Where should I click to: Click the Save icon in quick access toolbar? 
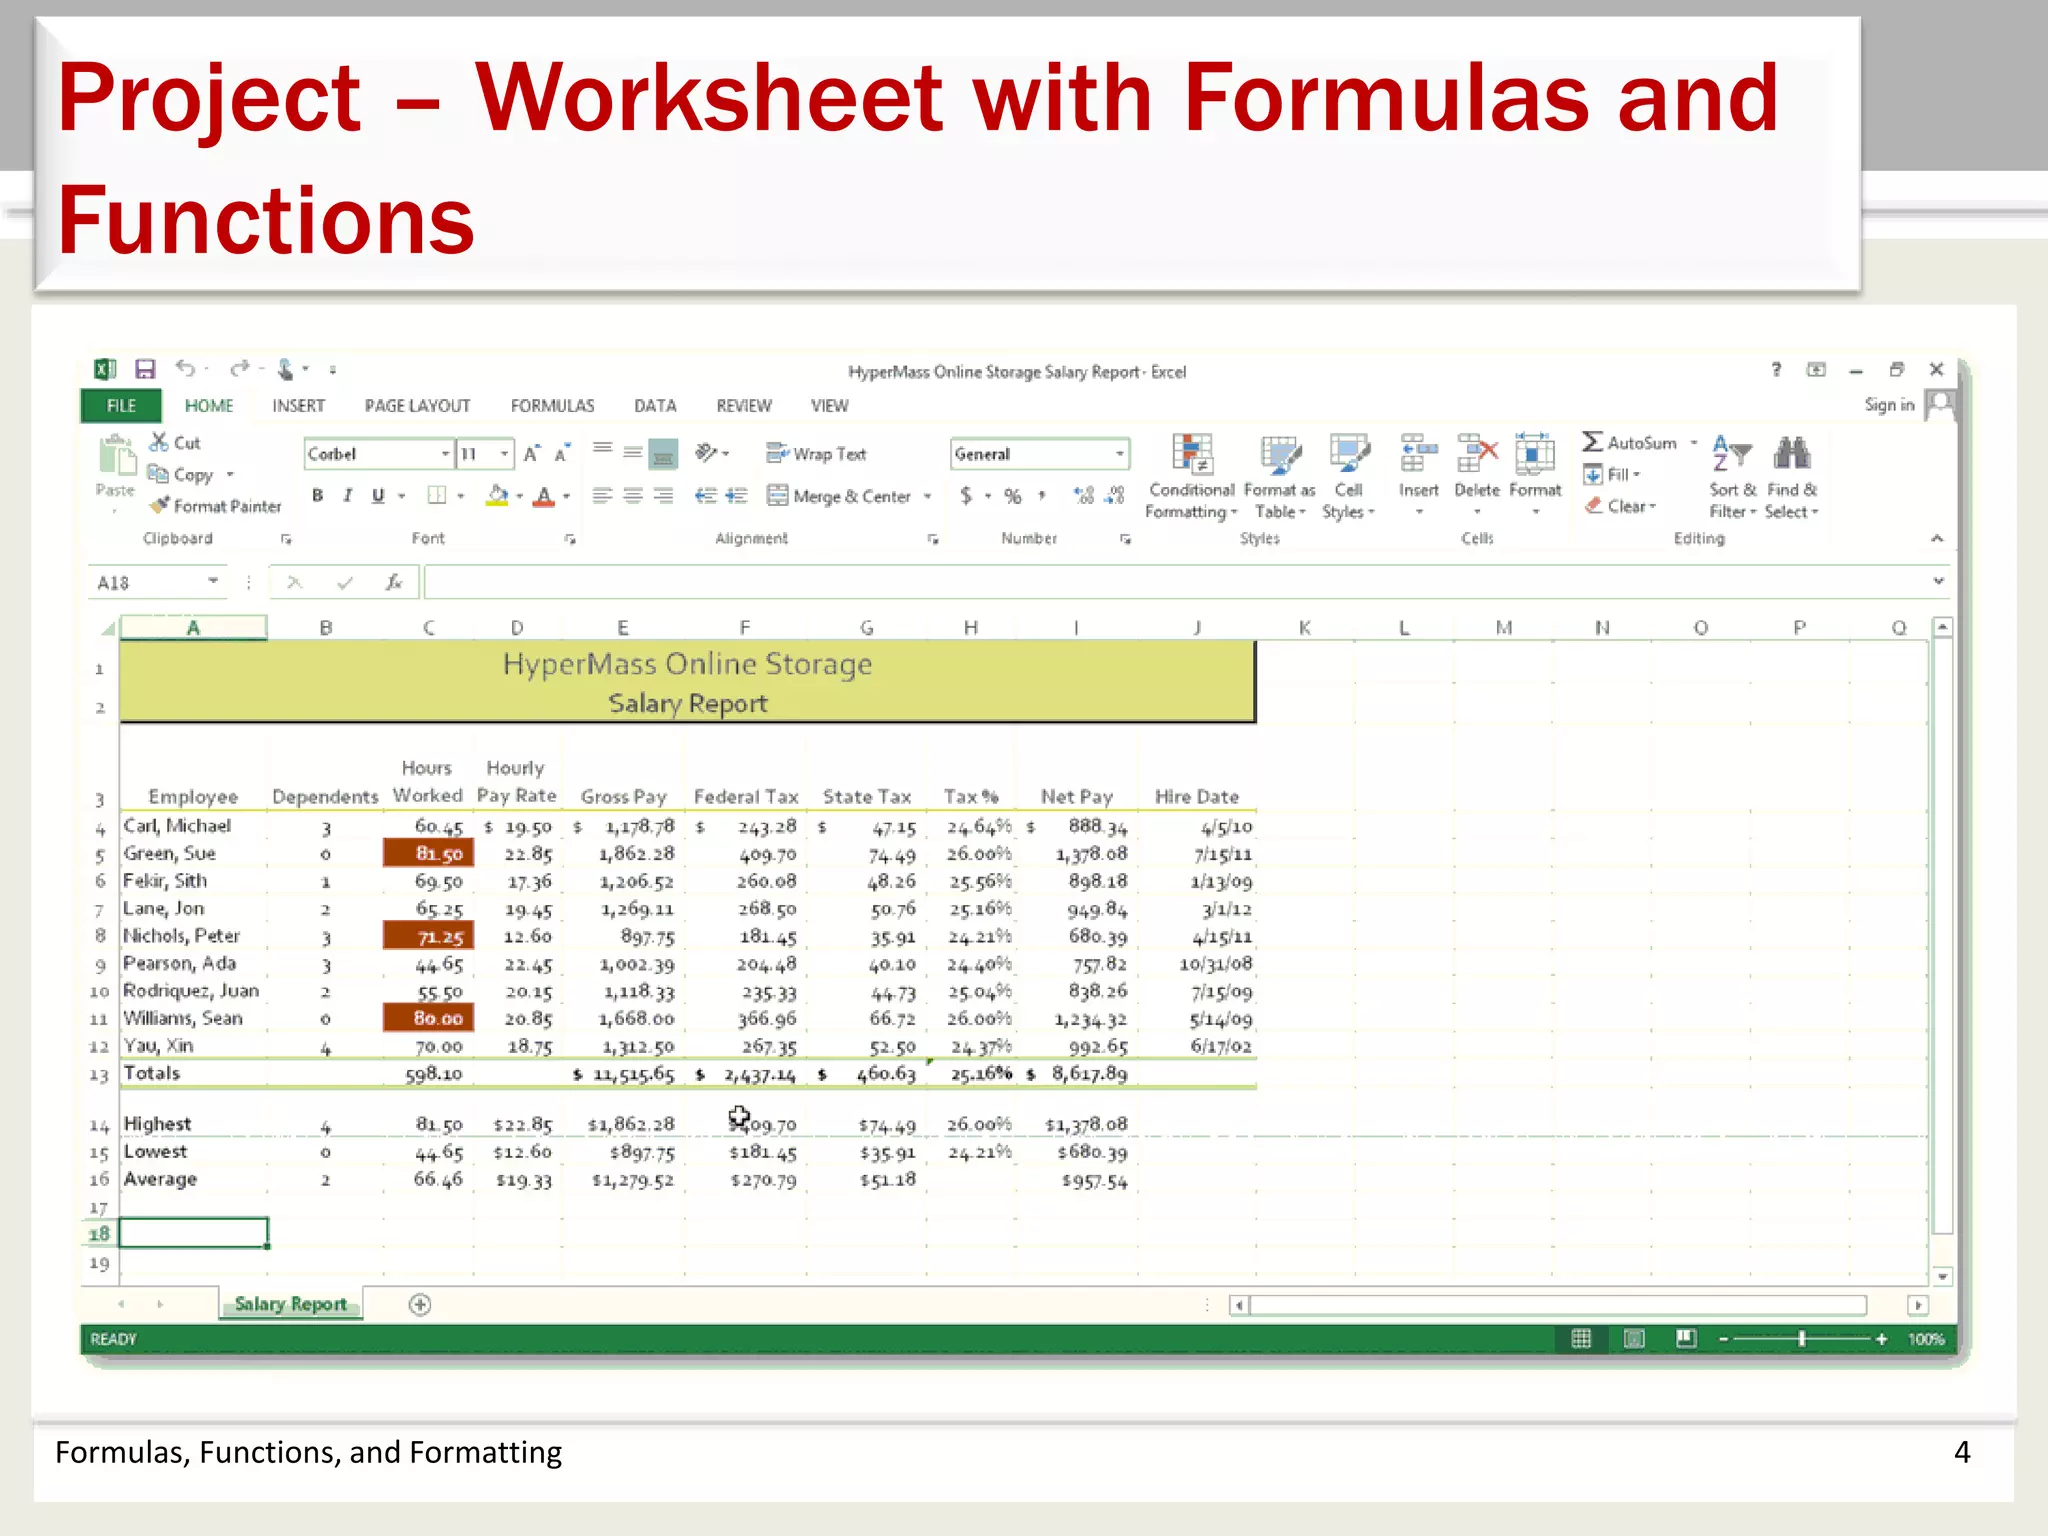click(x=145, y=370)
